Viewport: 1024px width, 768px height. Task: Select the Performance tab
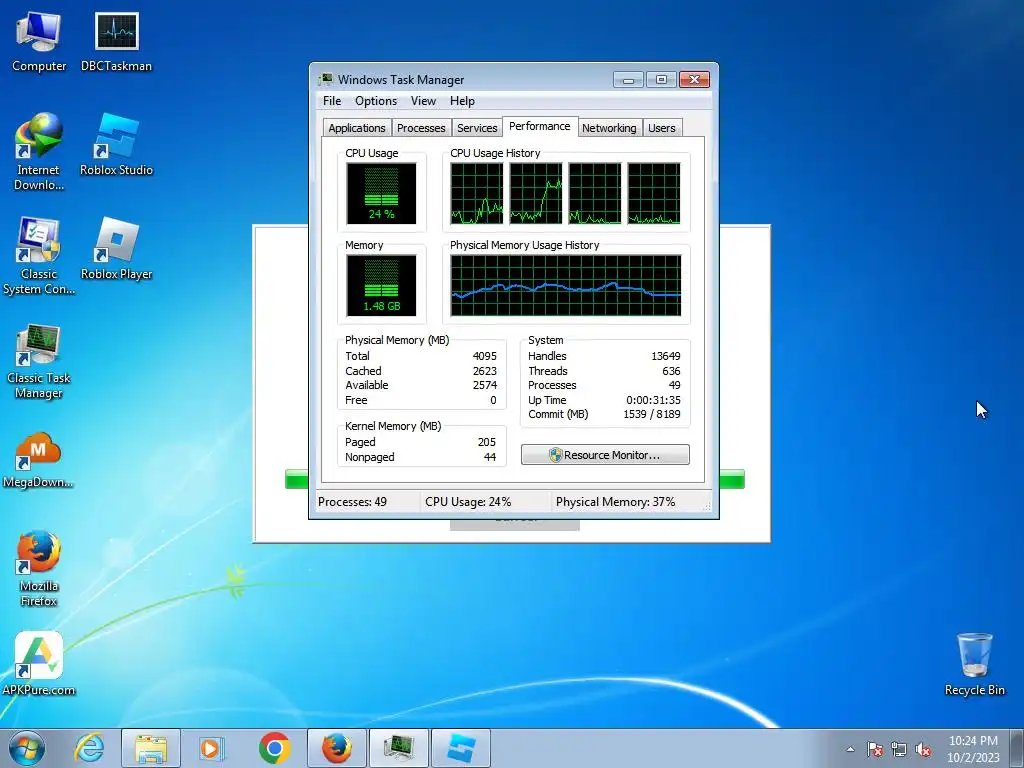[539, 126]
